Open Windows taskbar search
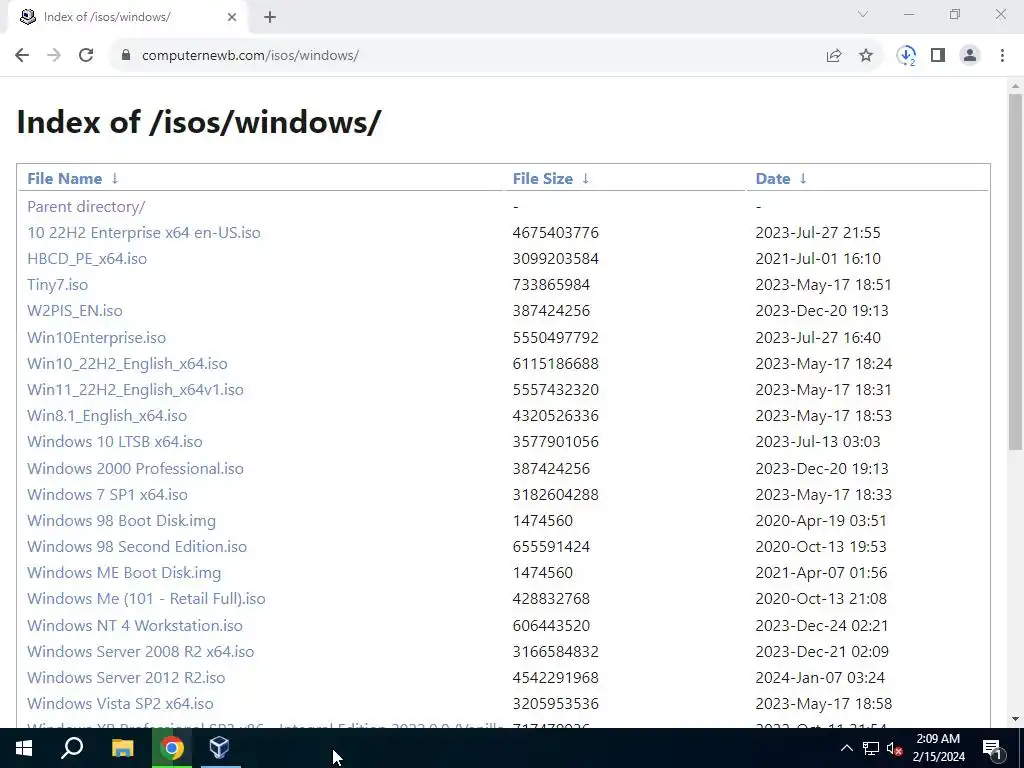 72,748
